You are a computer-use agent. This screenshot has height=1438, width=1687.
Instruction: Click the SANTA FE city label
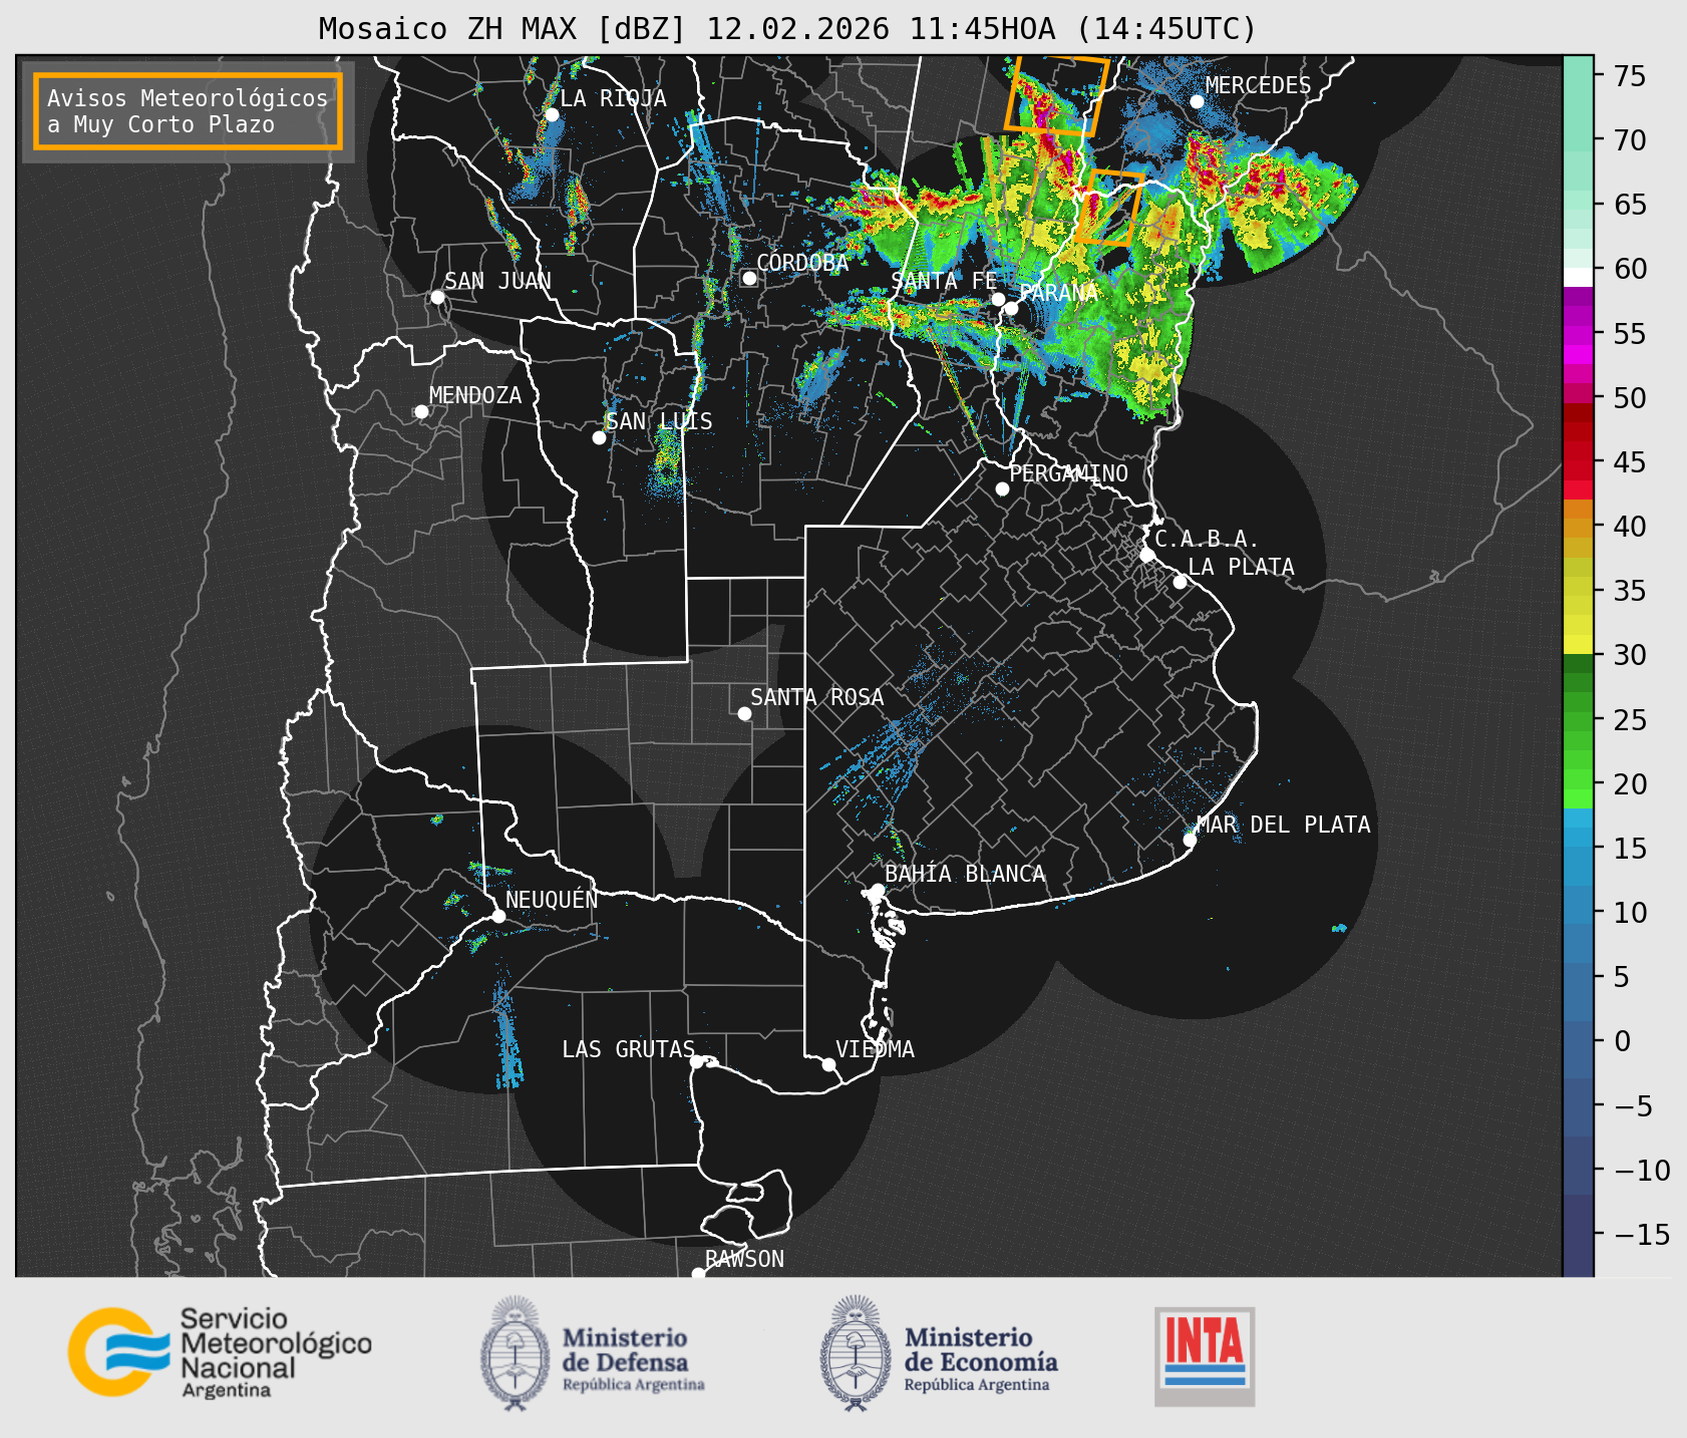(944, 282)
